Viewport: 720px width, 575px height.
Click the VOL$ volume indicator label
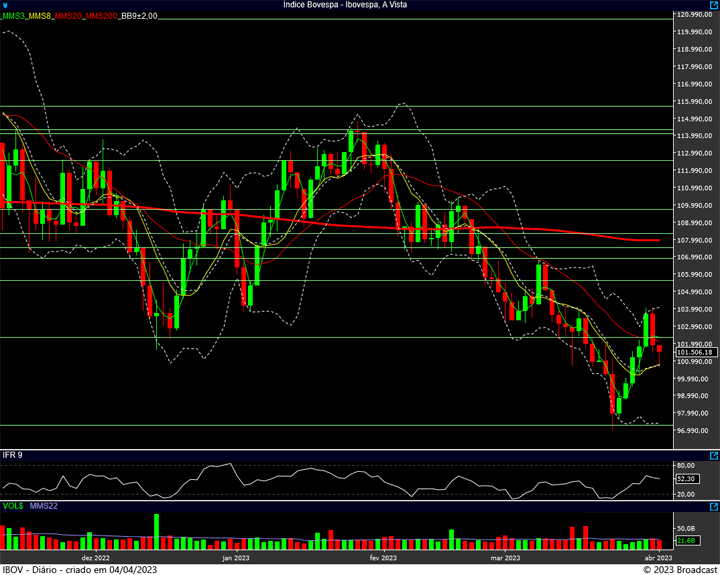(13, 506)
